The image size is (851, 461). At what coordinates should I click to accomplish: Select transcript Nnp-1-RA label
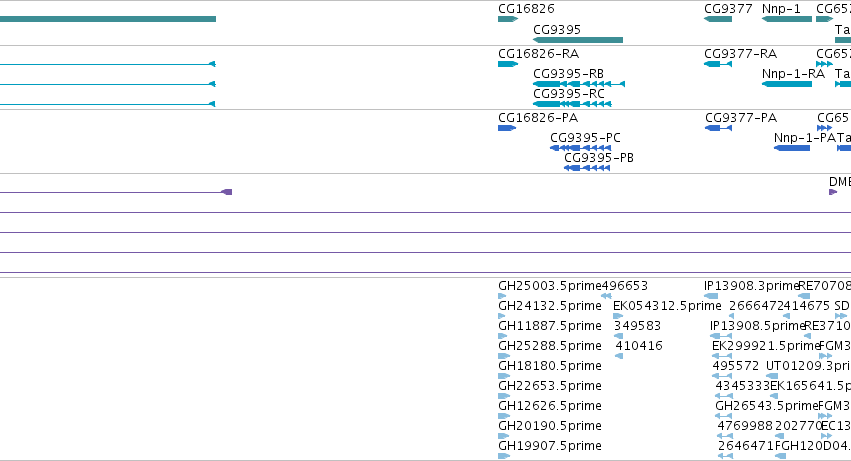tap(793, 74)
